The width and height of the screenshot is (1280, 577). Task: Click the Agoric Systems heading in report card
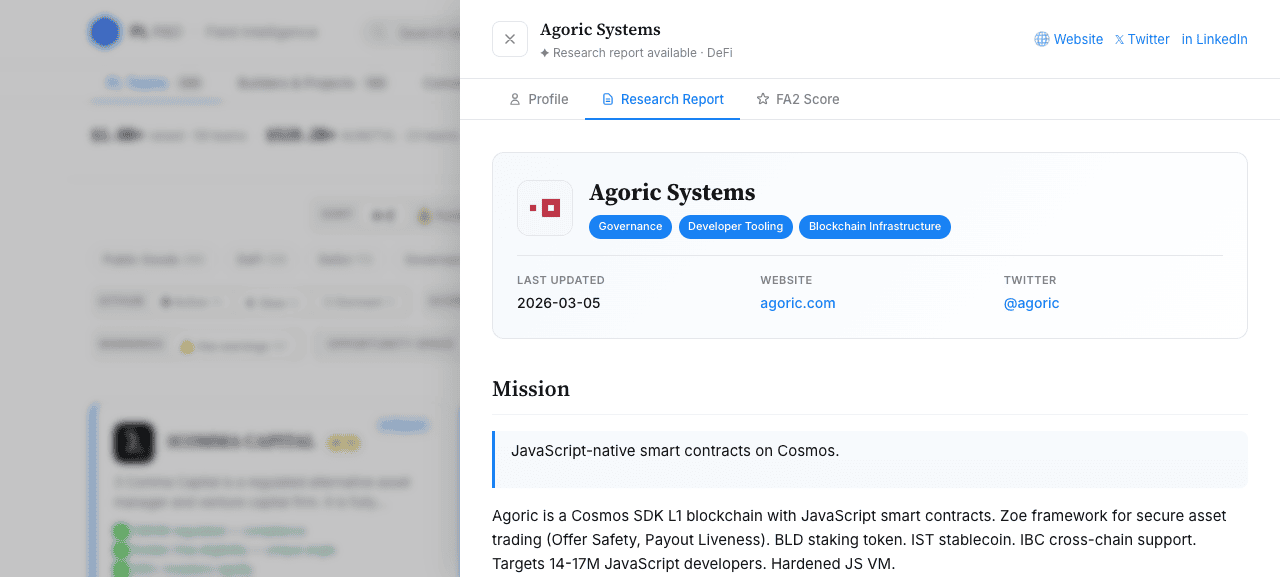tap(672, 192)
